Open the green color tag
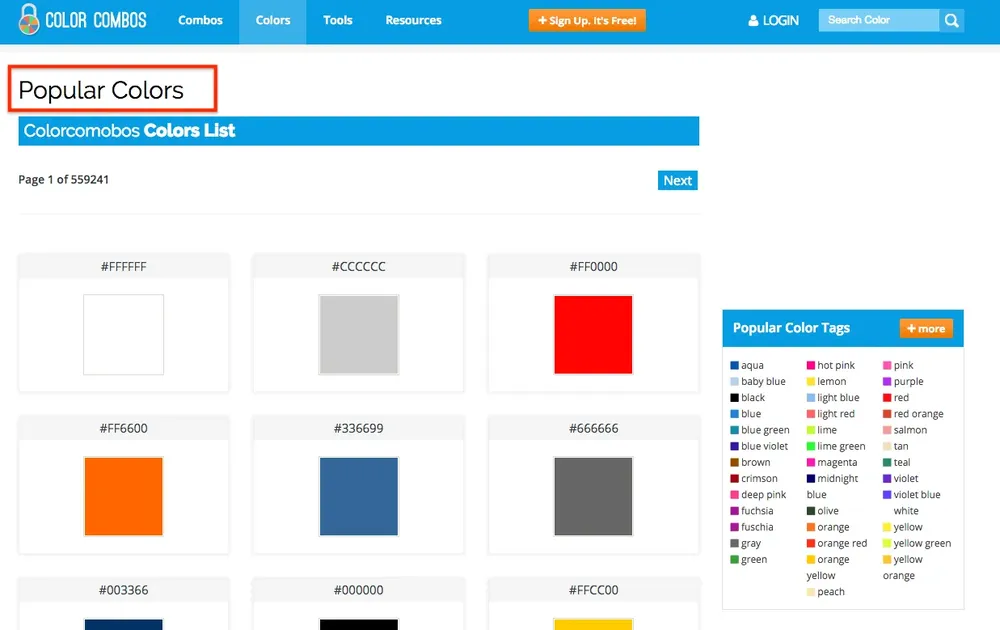This screenshot has height=630, width=1000. click(x=754, y=559)
